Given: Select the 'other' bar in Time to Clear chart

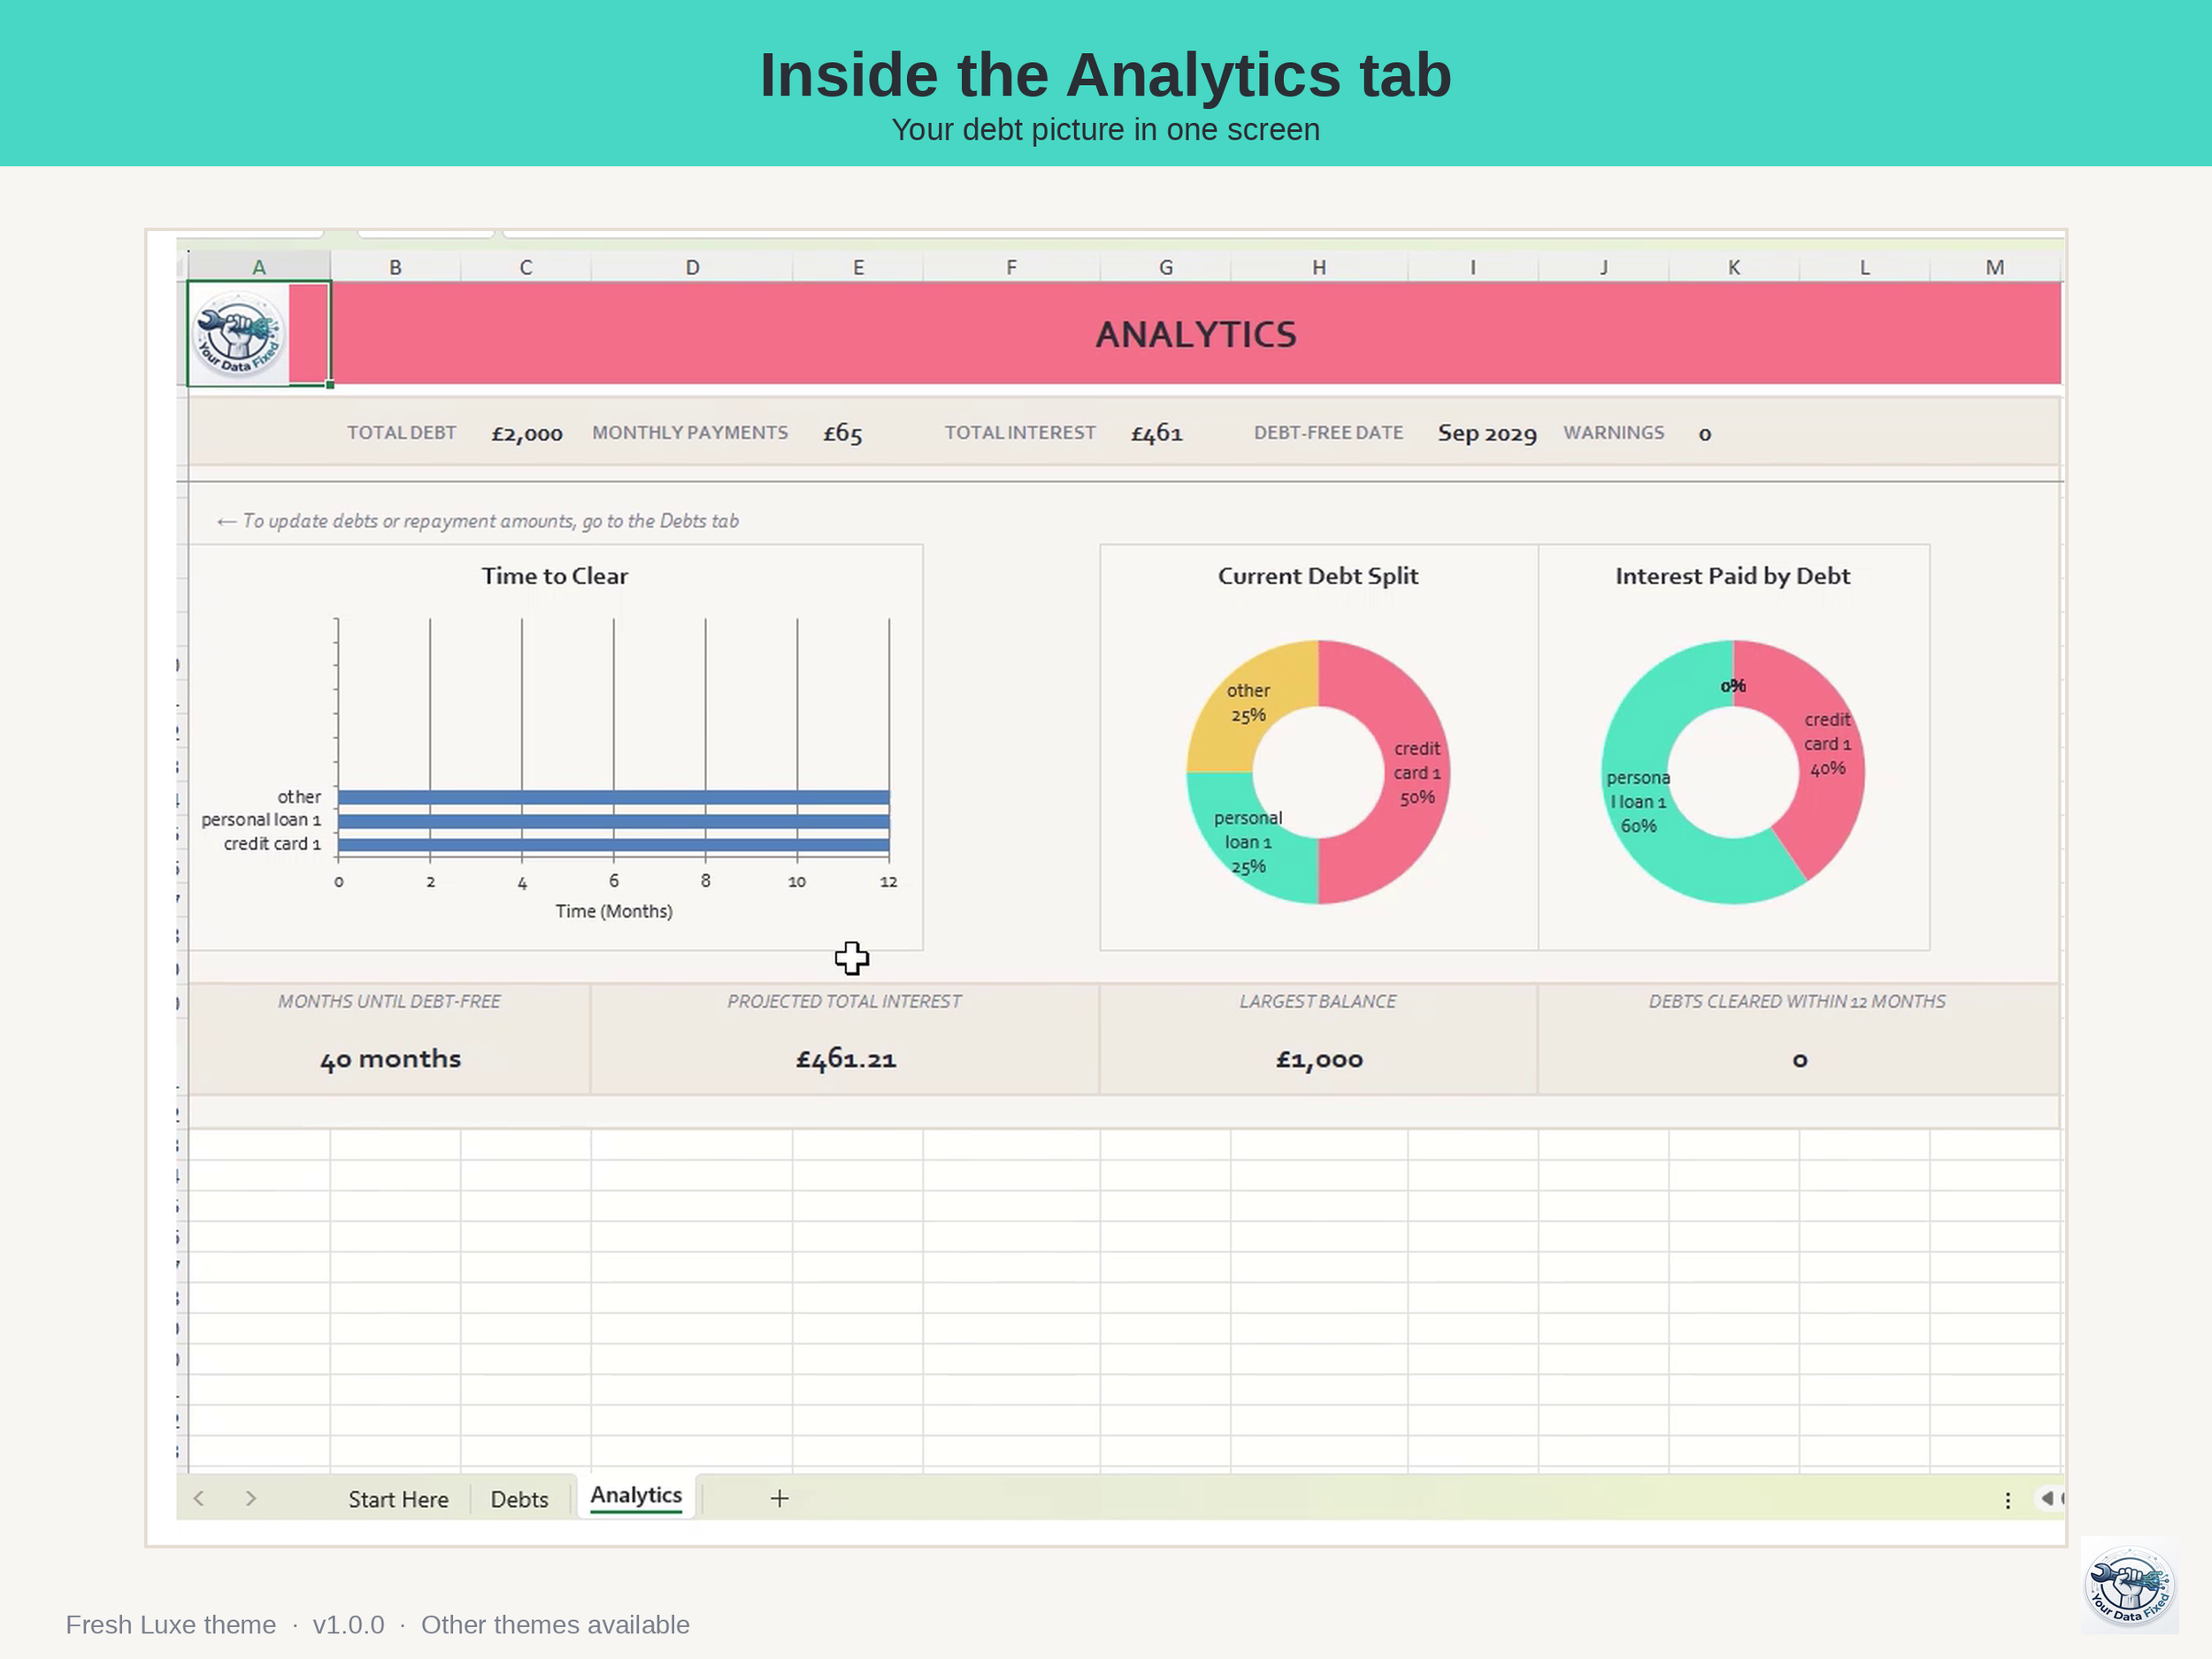Looking at the screenshot, I should pos(613,797).
